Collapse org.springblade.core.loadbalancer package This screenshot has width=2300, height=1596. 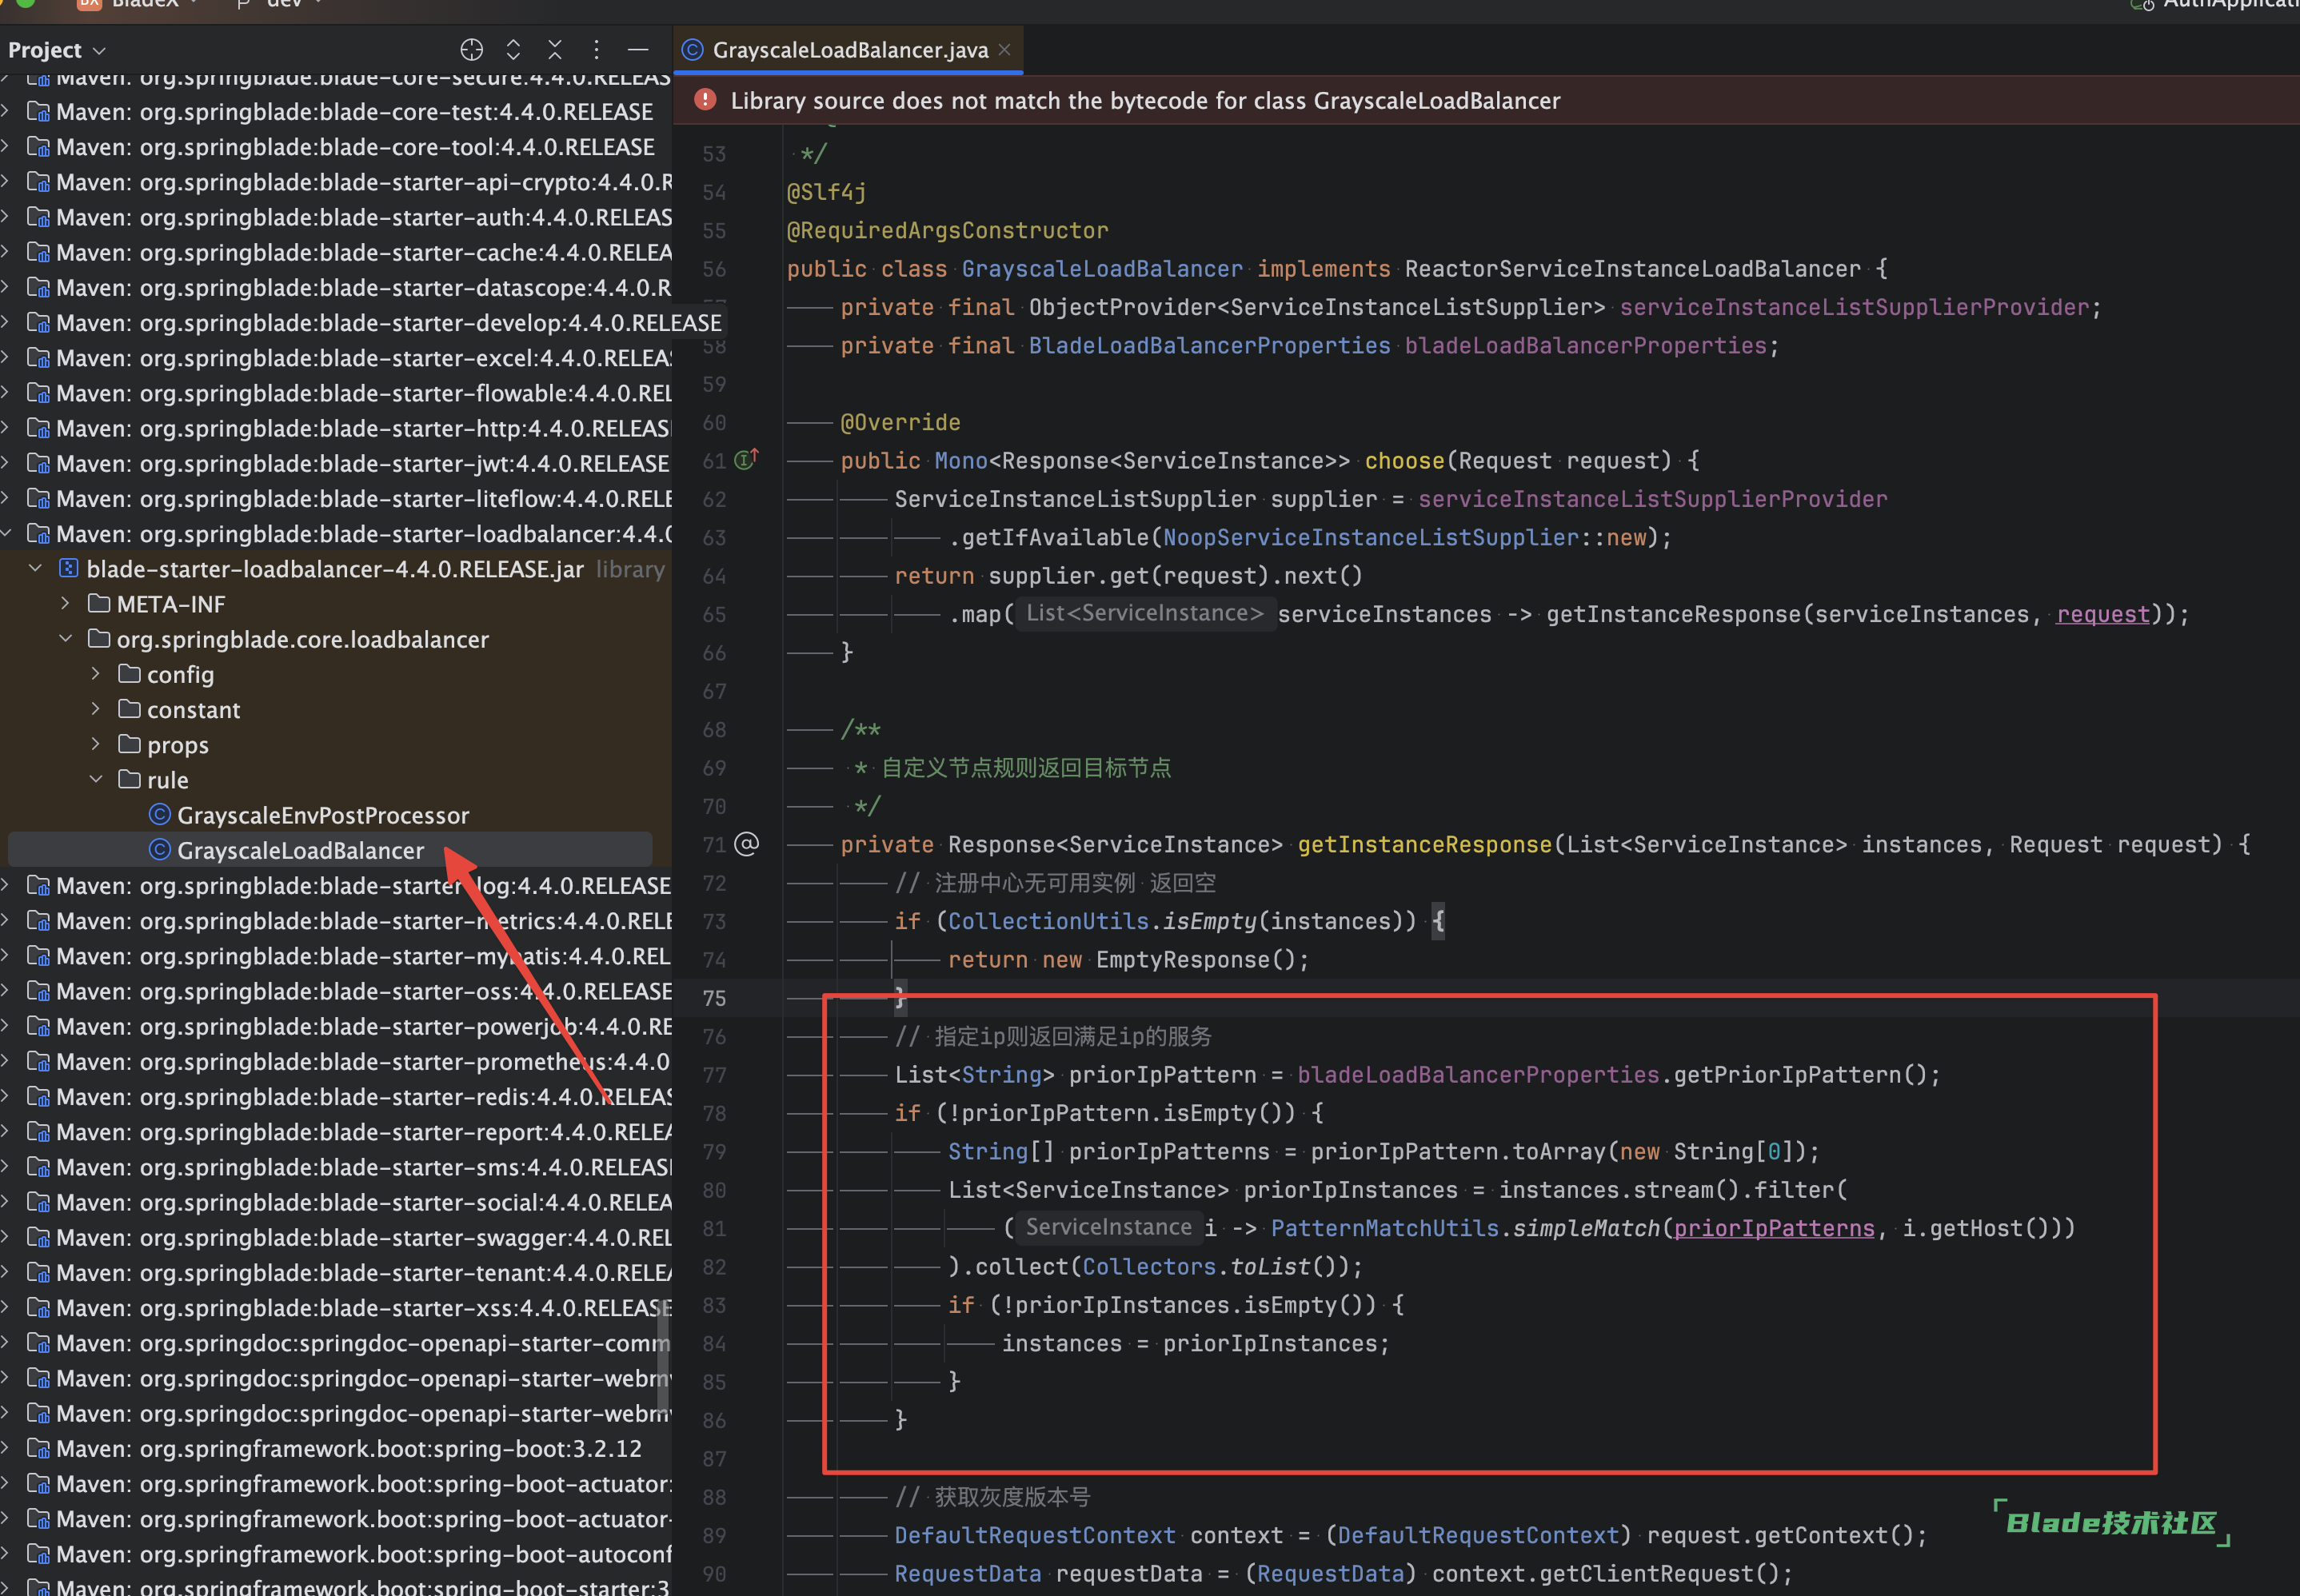(x=66, y=638)
